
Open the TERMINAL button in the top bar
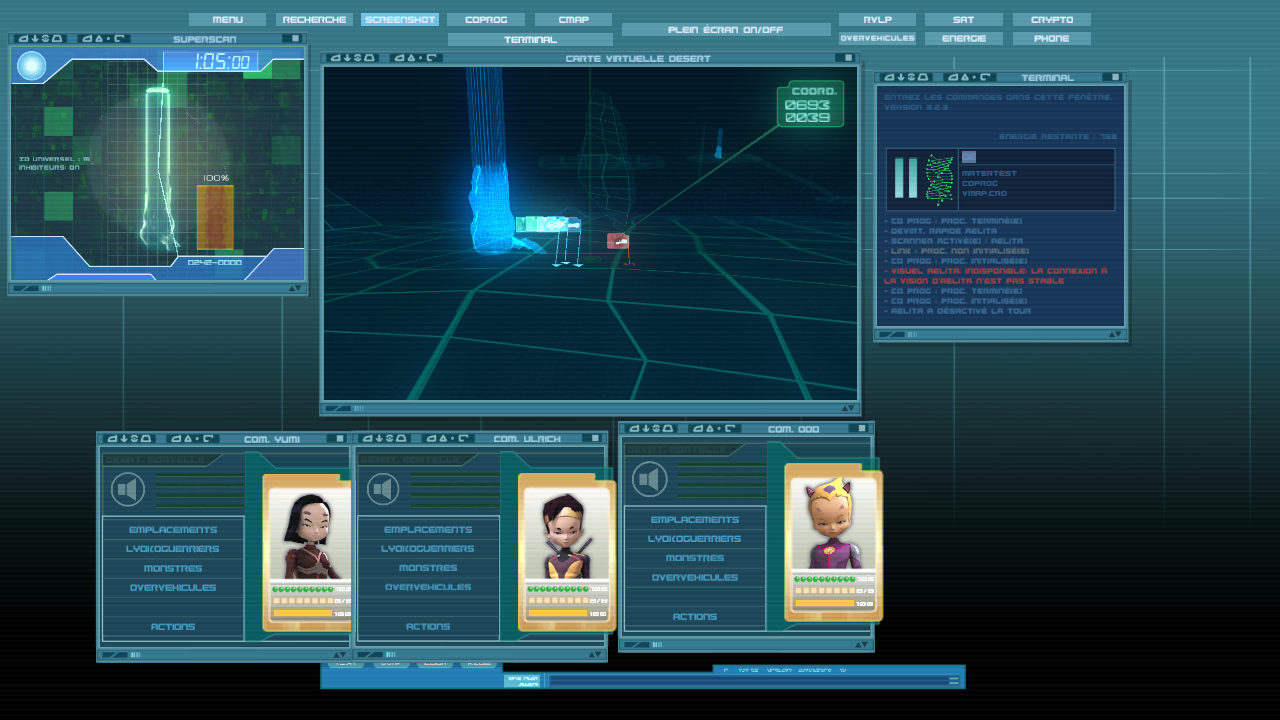pos(530,39)
